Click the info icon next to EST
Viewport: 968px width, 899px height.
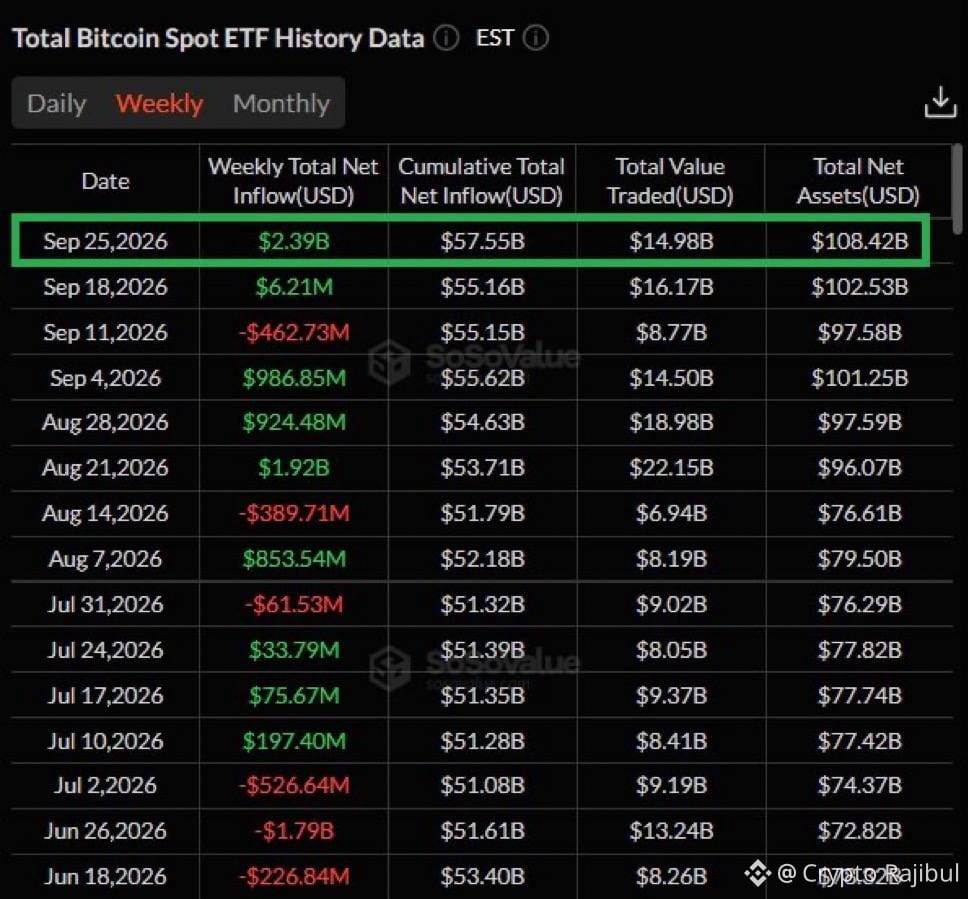click(x=536, y=38)
